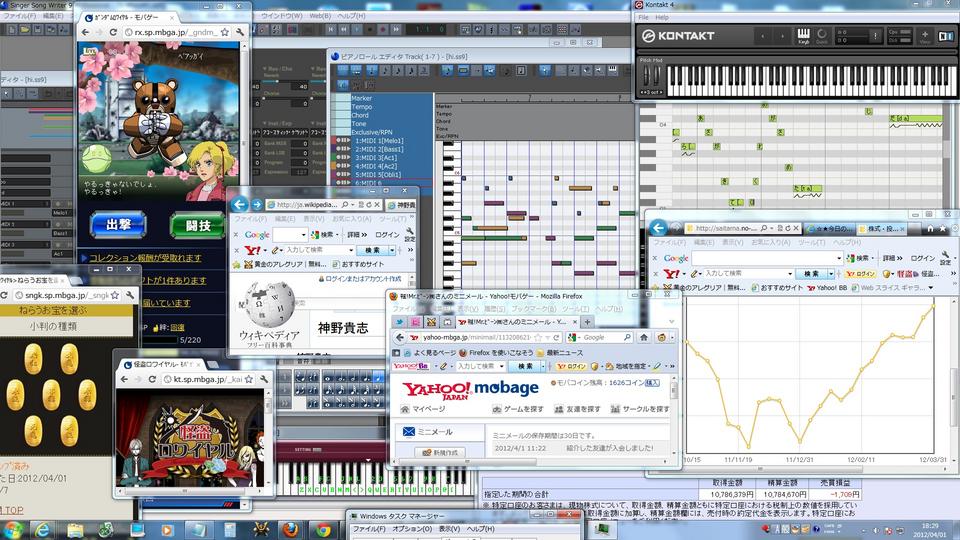Select 1:MIDI 1[Melo1] track in piano roll list
The height and width of the screenshot is (540, 960).
(379, 140)
